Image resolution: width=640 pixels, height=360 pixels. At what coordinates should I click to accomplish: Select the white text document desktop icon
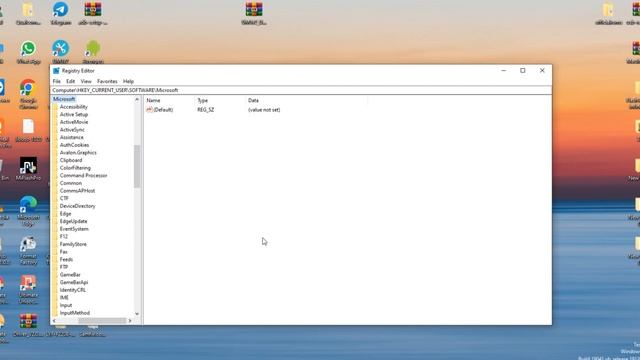(28, 127)
